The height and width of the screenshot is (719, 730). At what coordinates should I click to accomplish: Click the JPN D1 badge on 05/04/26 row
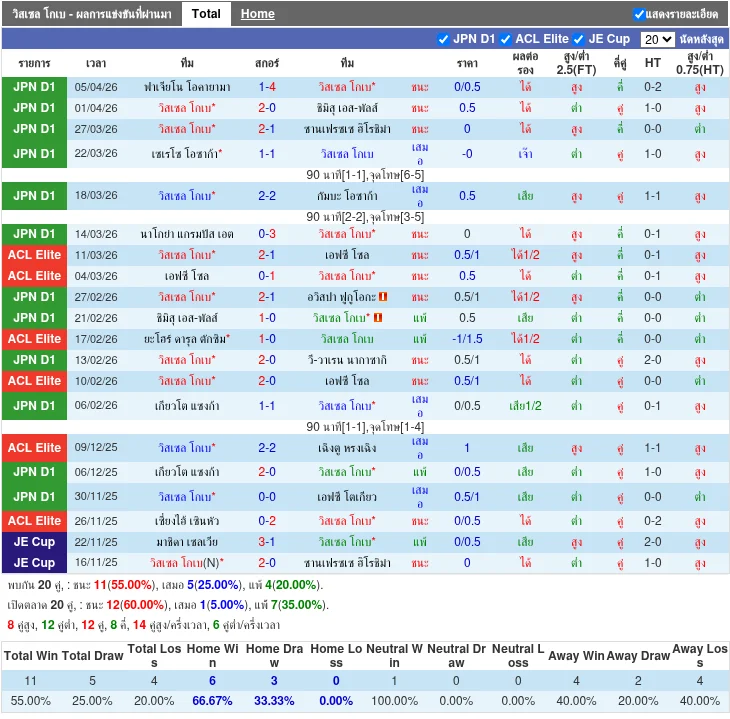(34, 87)
